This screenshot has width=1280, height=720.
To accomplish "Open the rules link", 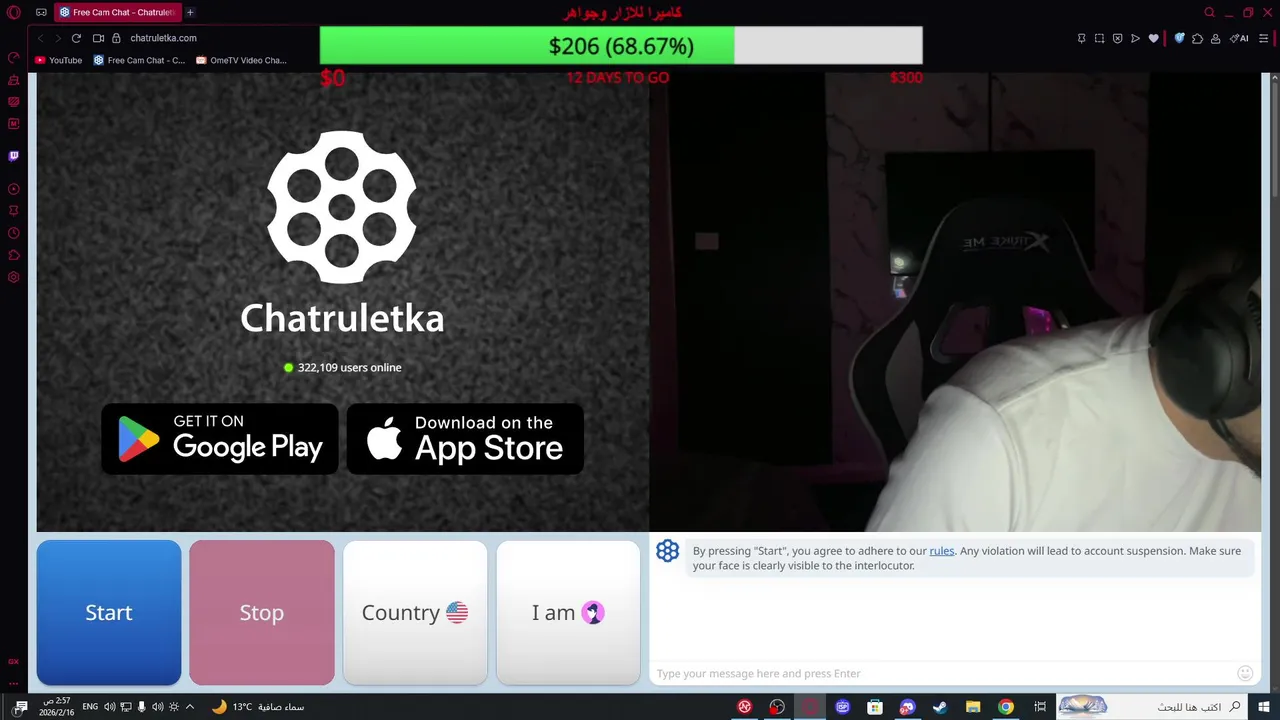I will [x=942, y=551].
